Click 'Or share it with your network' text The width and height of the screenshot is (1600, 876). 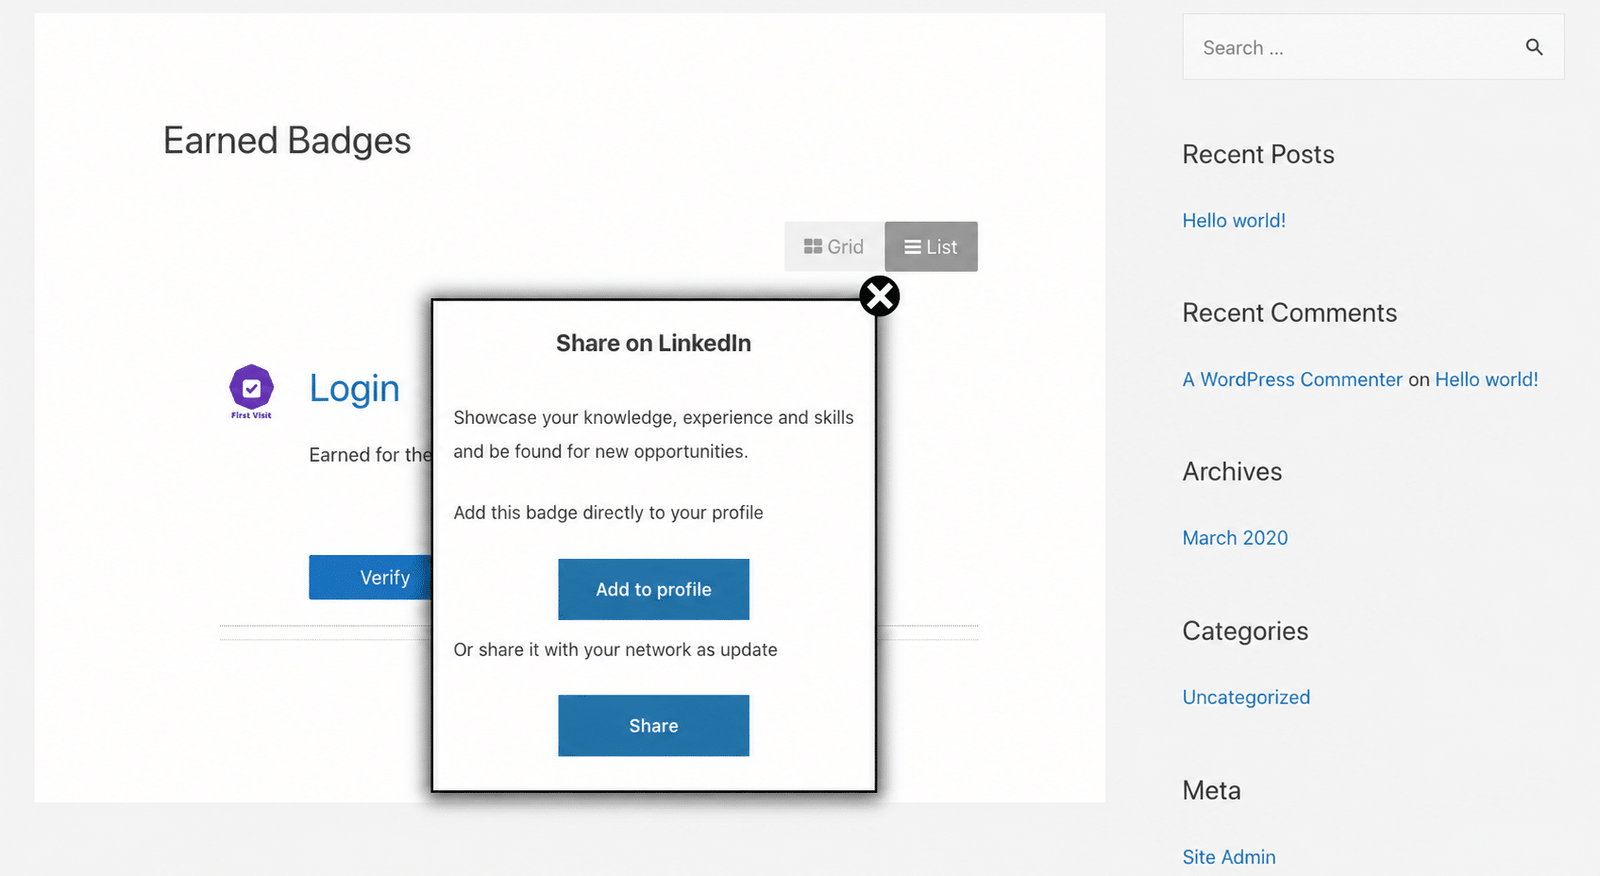pyautogui.click(x=615, y=649)
